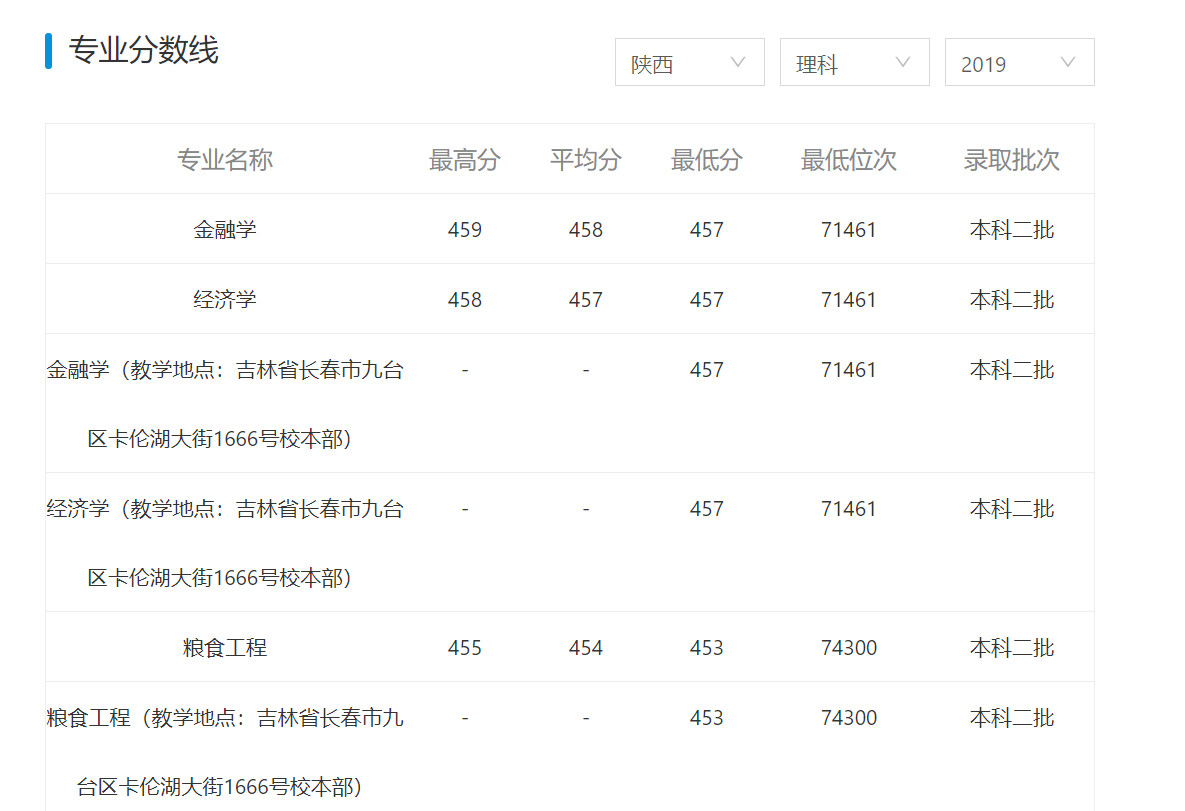Image resolution: width=1185 pixels, height=811 pixels.
Task: Click the 平均分 column header
Action: coord(586,158)
